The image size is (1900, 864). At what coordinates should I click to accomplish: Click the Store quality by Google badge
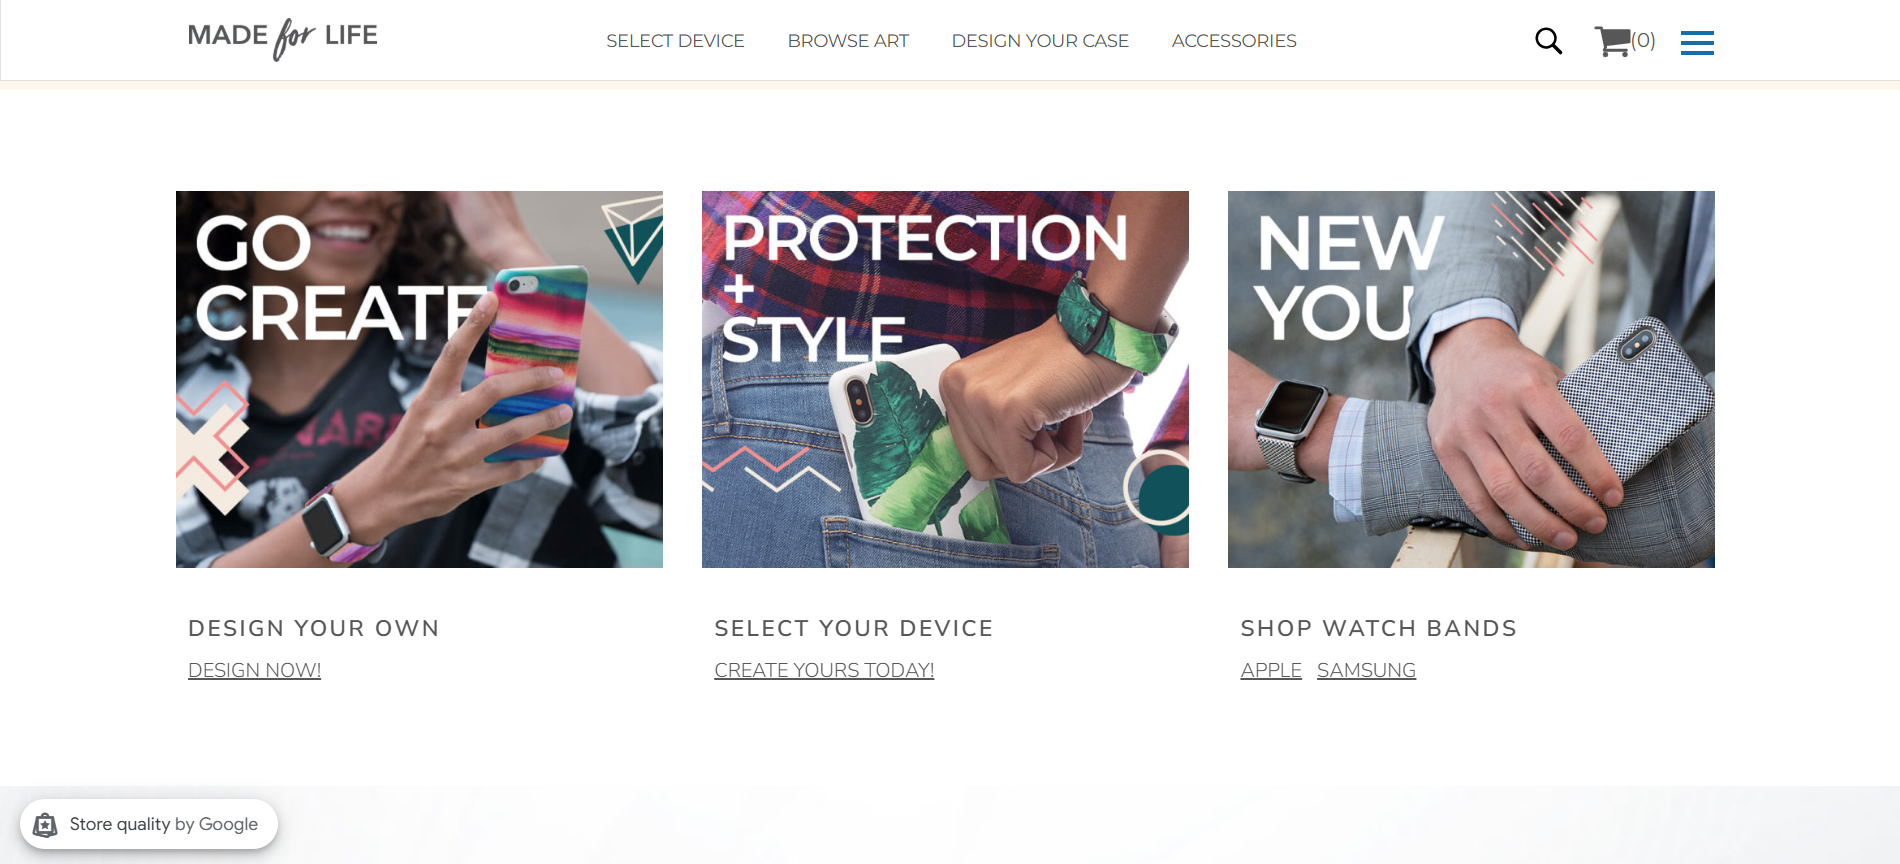coord(149,824)
